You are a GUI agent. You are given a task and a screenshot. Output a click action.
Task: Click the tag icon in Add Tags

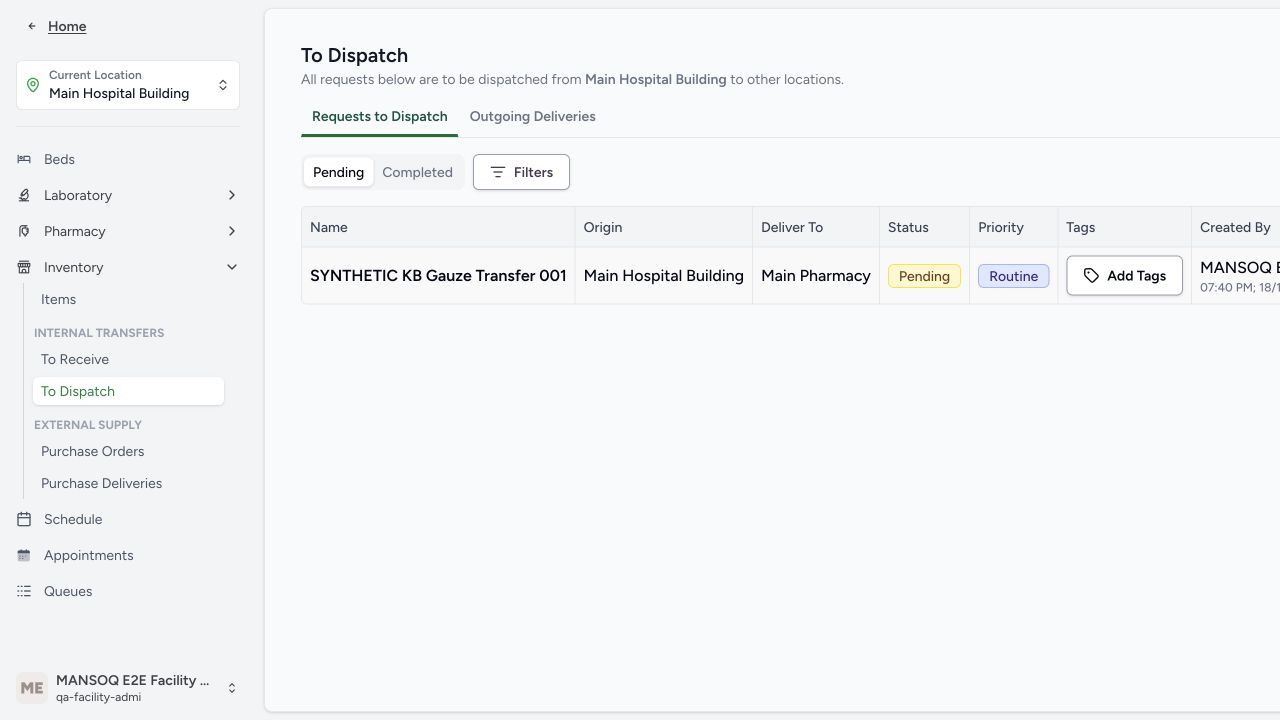pos(1091,276)
